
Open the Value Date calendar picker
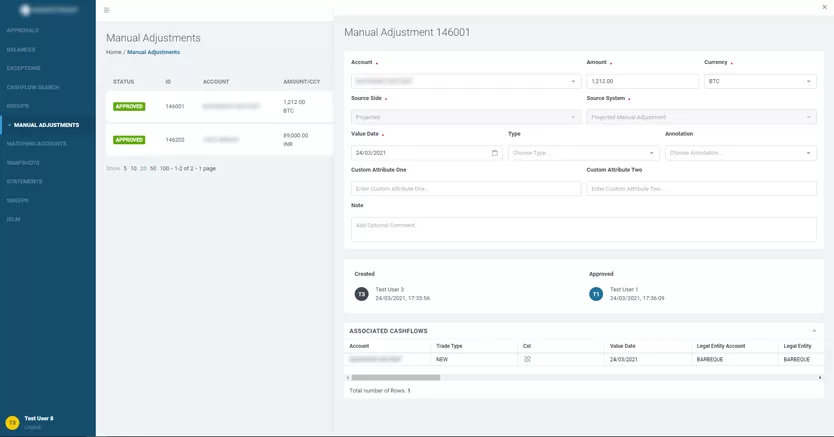click(494, 153)
